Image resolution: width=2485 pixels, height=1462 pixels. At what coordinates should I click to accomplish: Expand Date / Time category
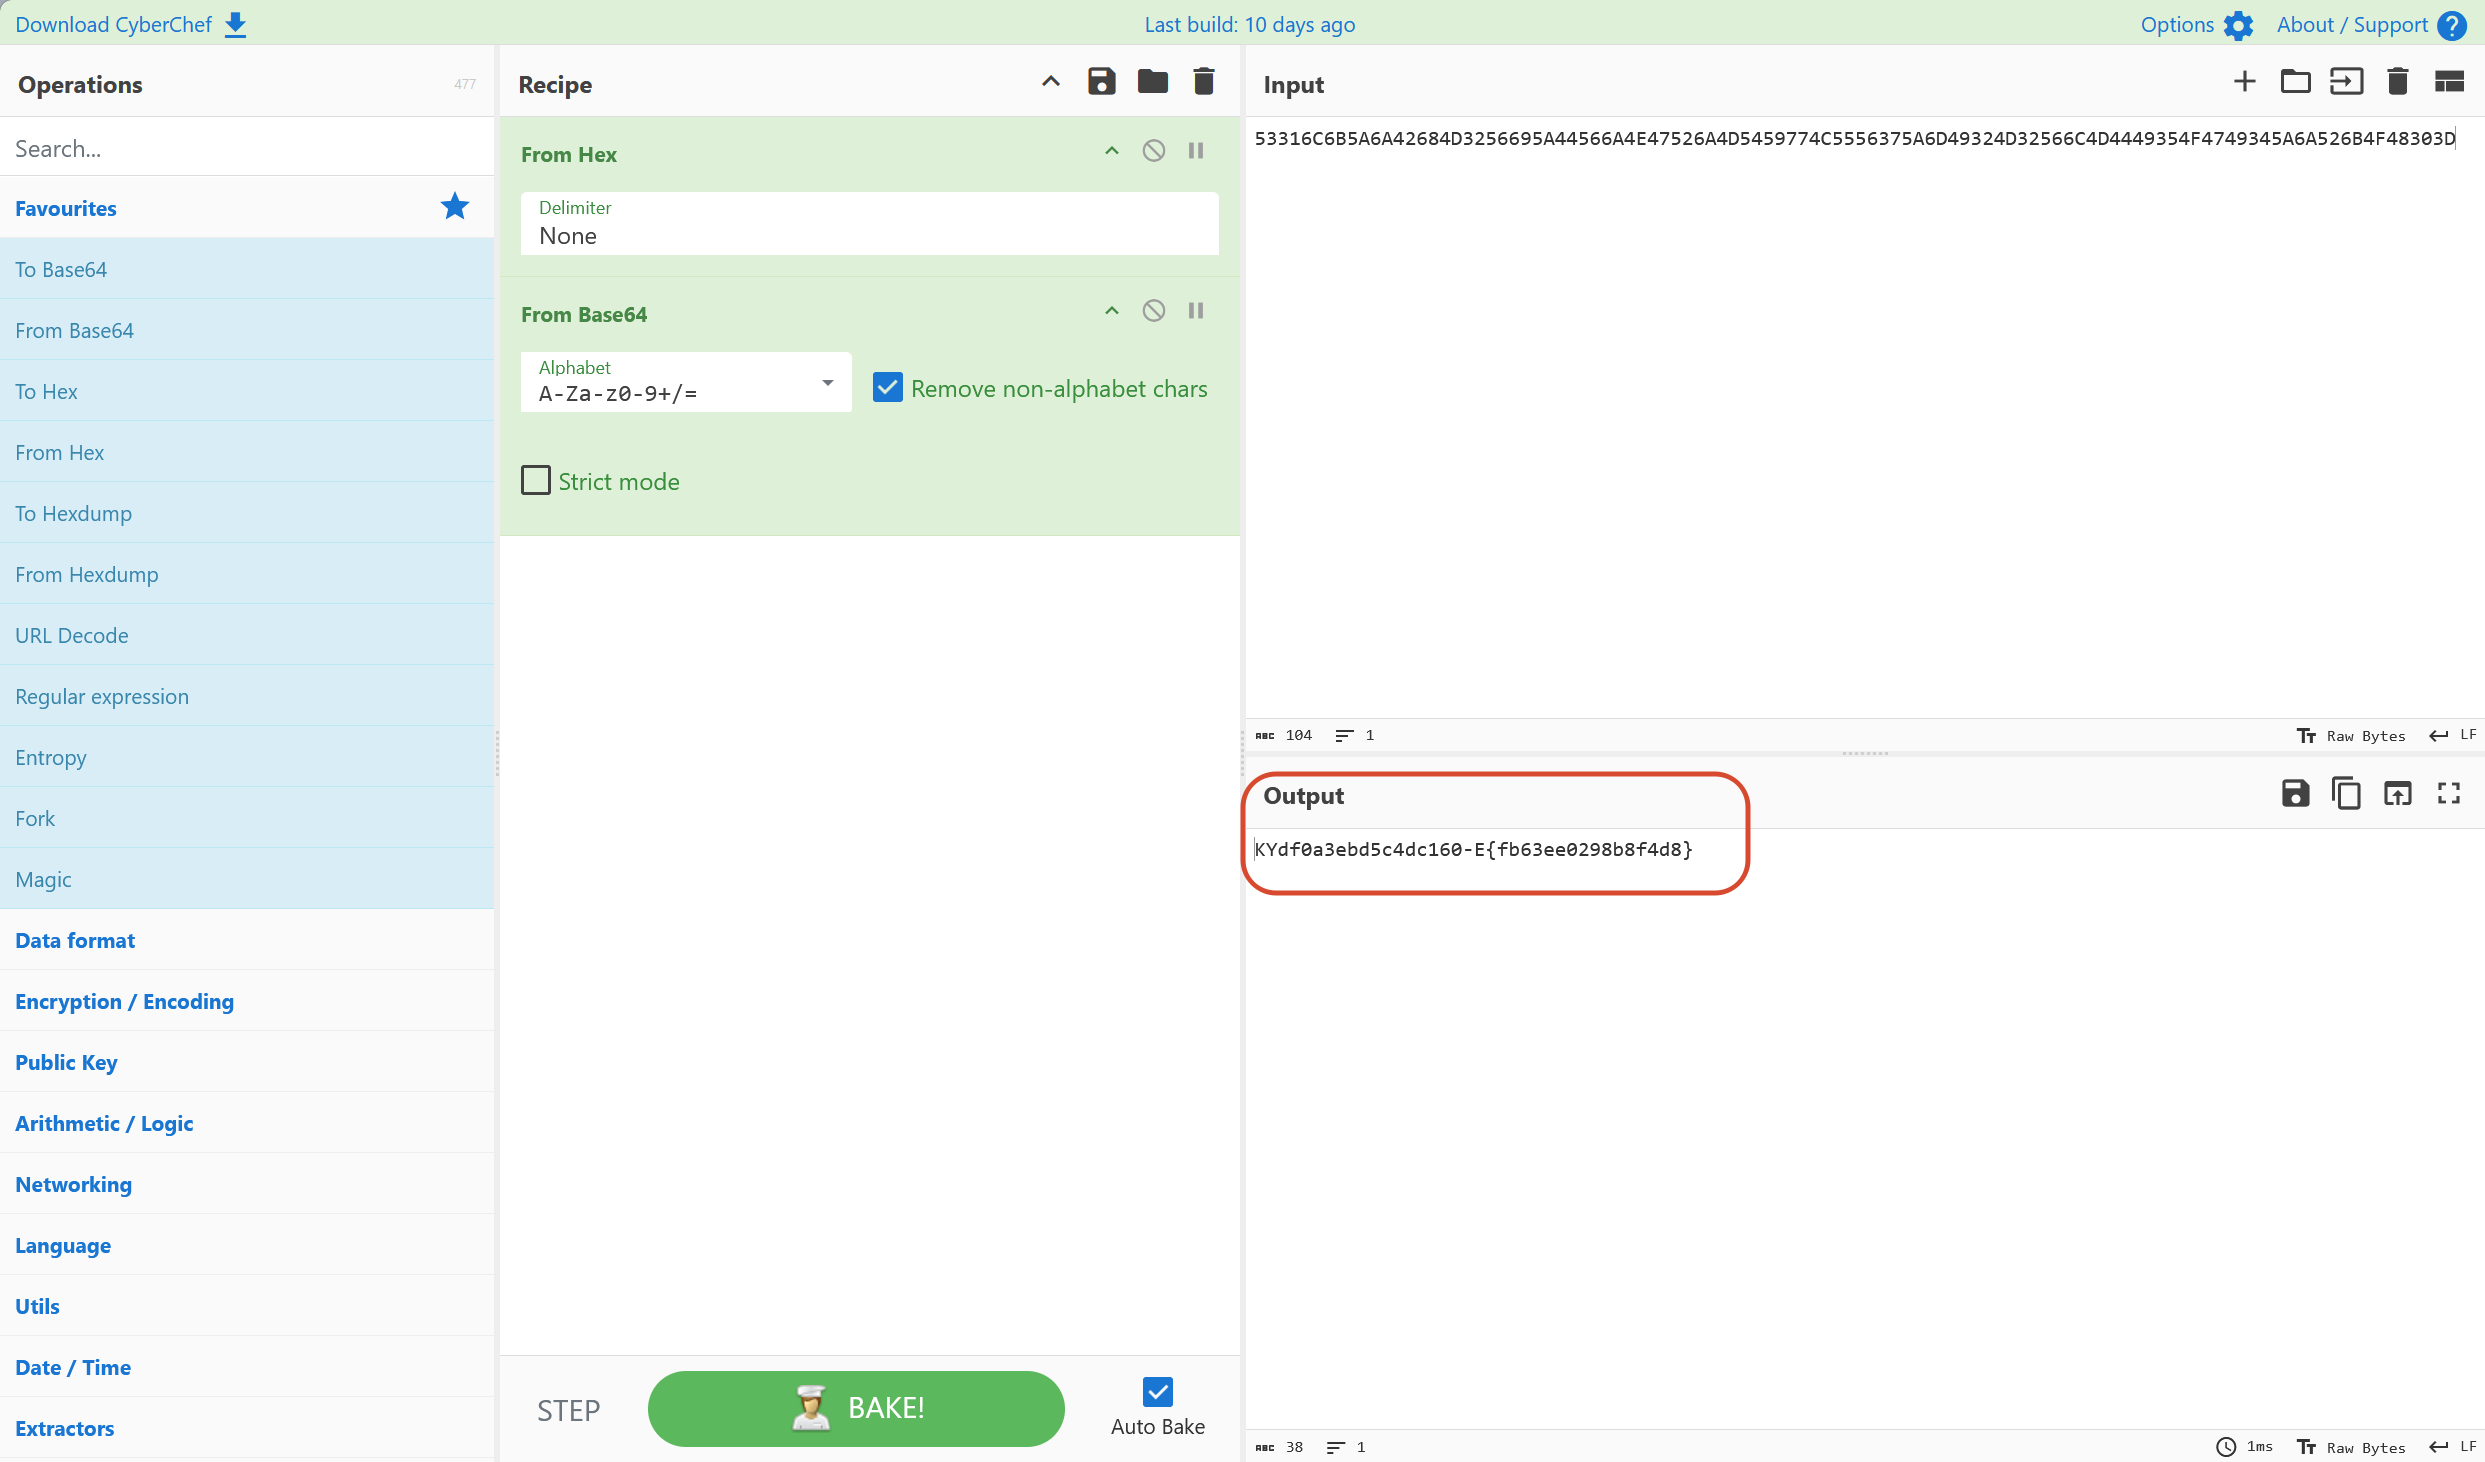(x=247, y=1367)
